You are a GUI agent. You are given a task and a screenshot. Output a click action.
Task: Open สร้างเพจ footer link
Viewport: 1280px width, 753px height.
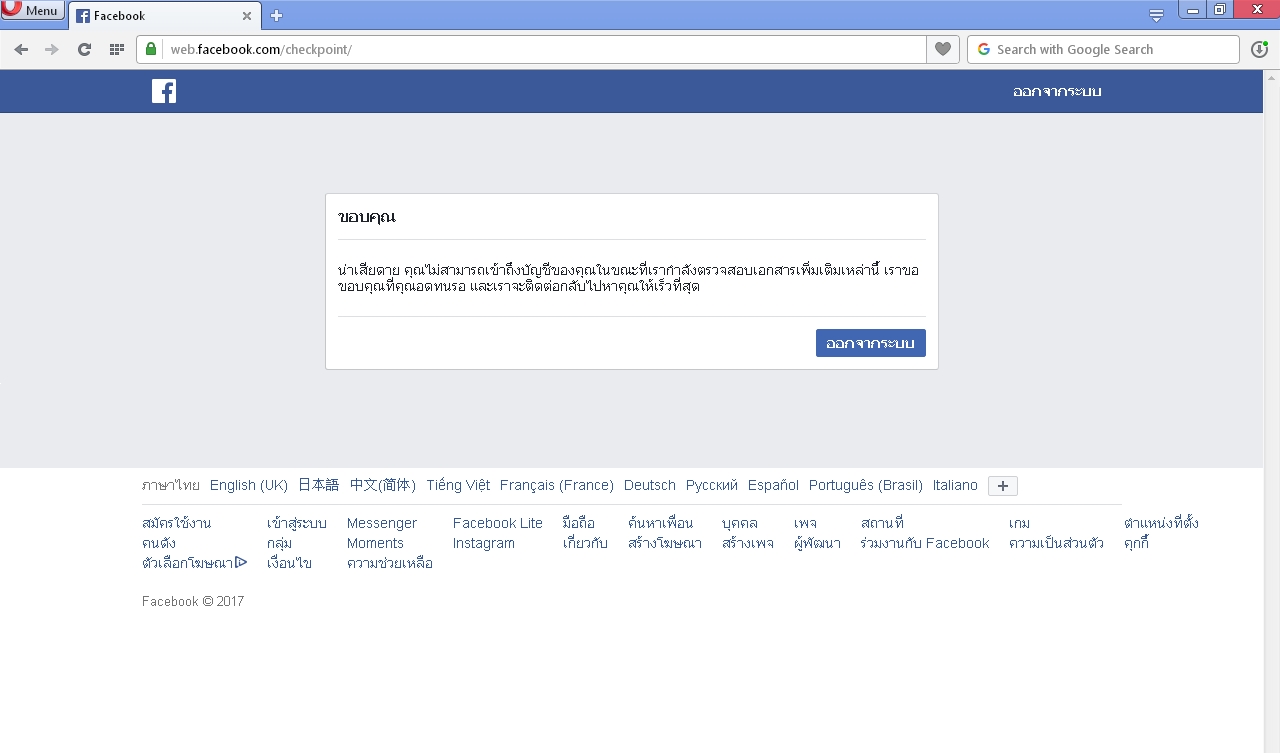click(748, 543)
